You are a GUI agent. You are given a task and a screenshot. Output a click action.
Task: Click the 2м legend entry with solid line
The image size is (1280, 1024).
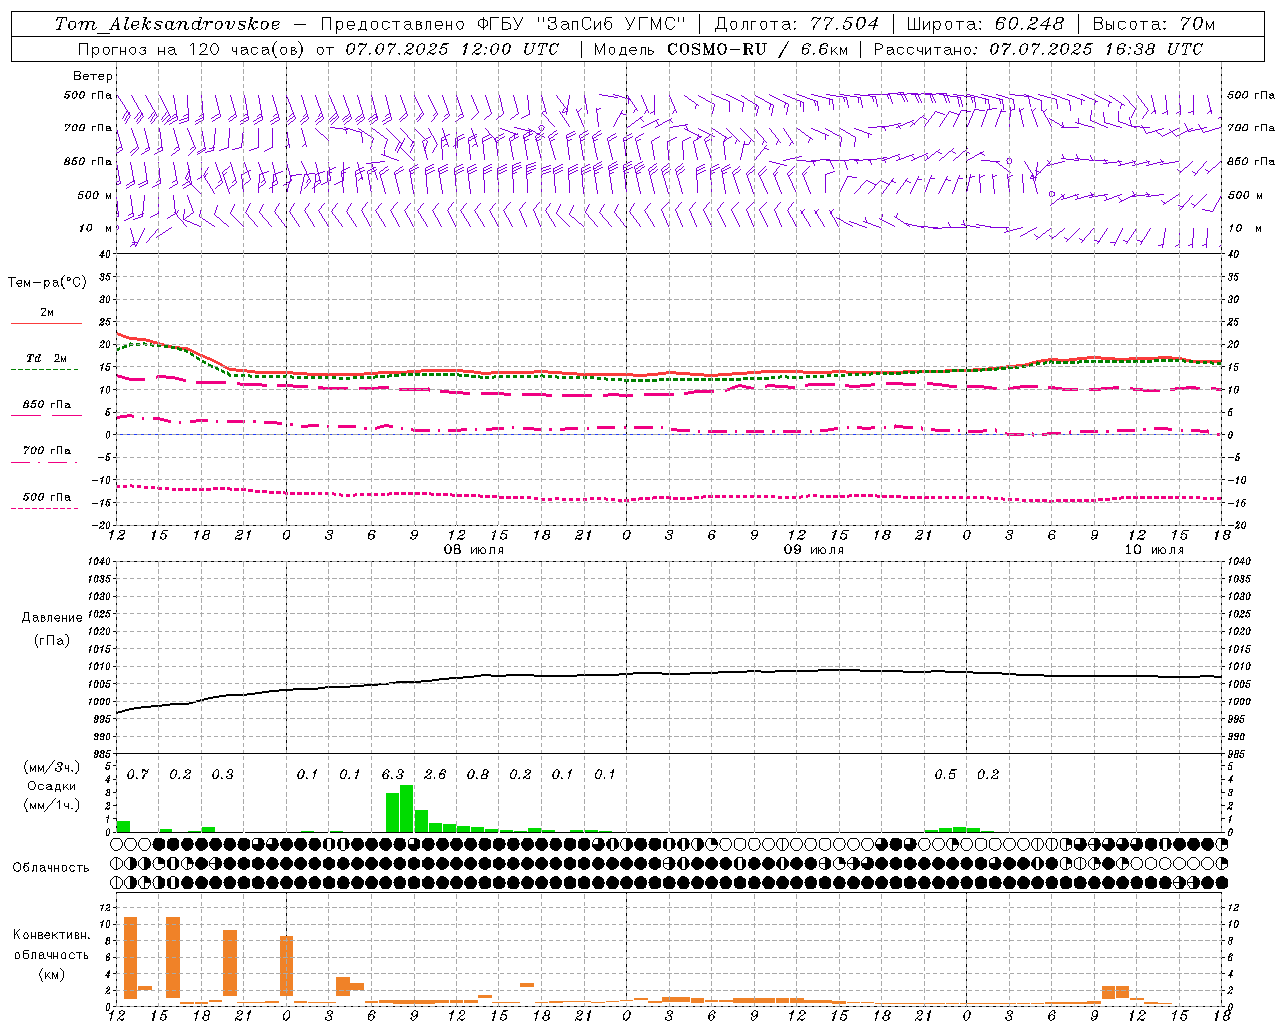click(46, 316)
